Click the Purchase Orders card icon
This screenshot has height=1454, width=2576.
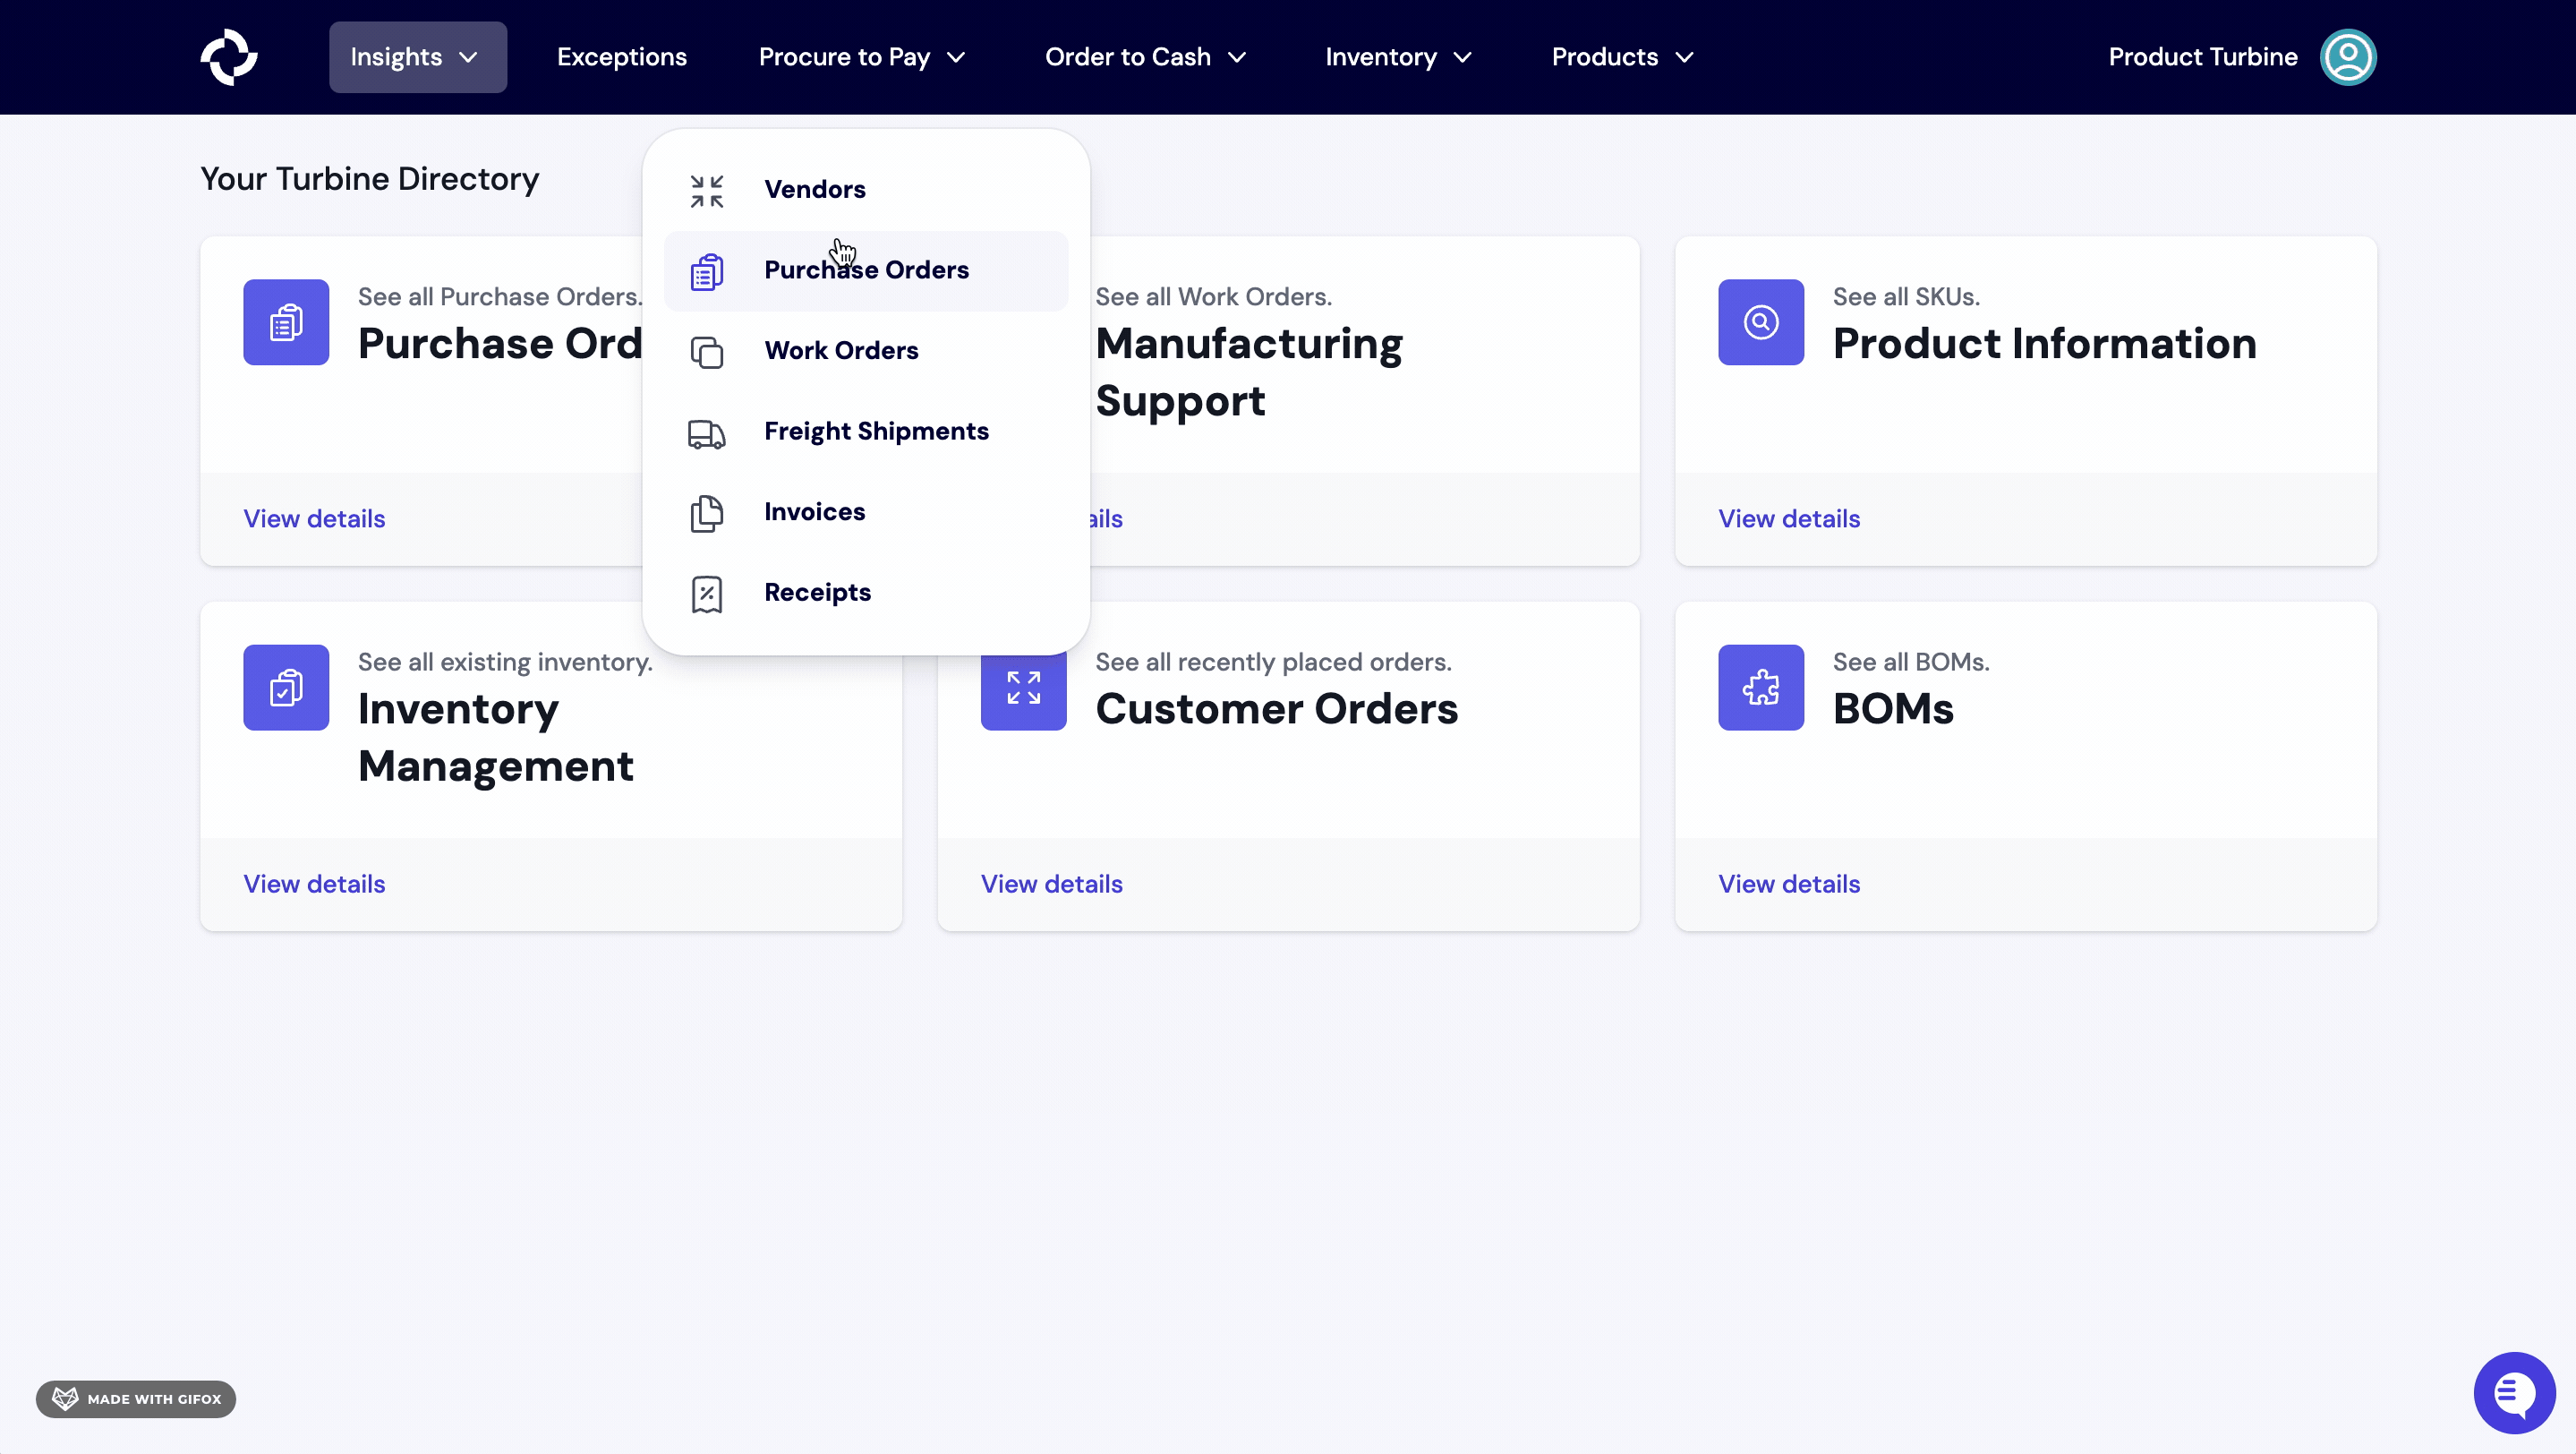[286, 322]
